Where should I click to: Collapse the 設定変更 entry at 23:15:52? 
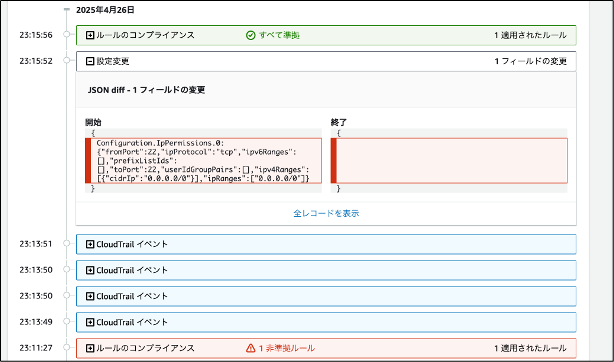click(x=90, y=61)
